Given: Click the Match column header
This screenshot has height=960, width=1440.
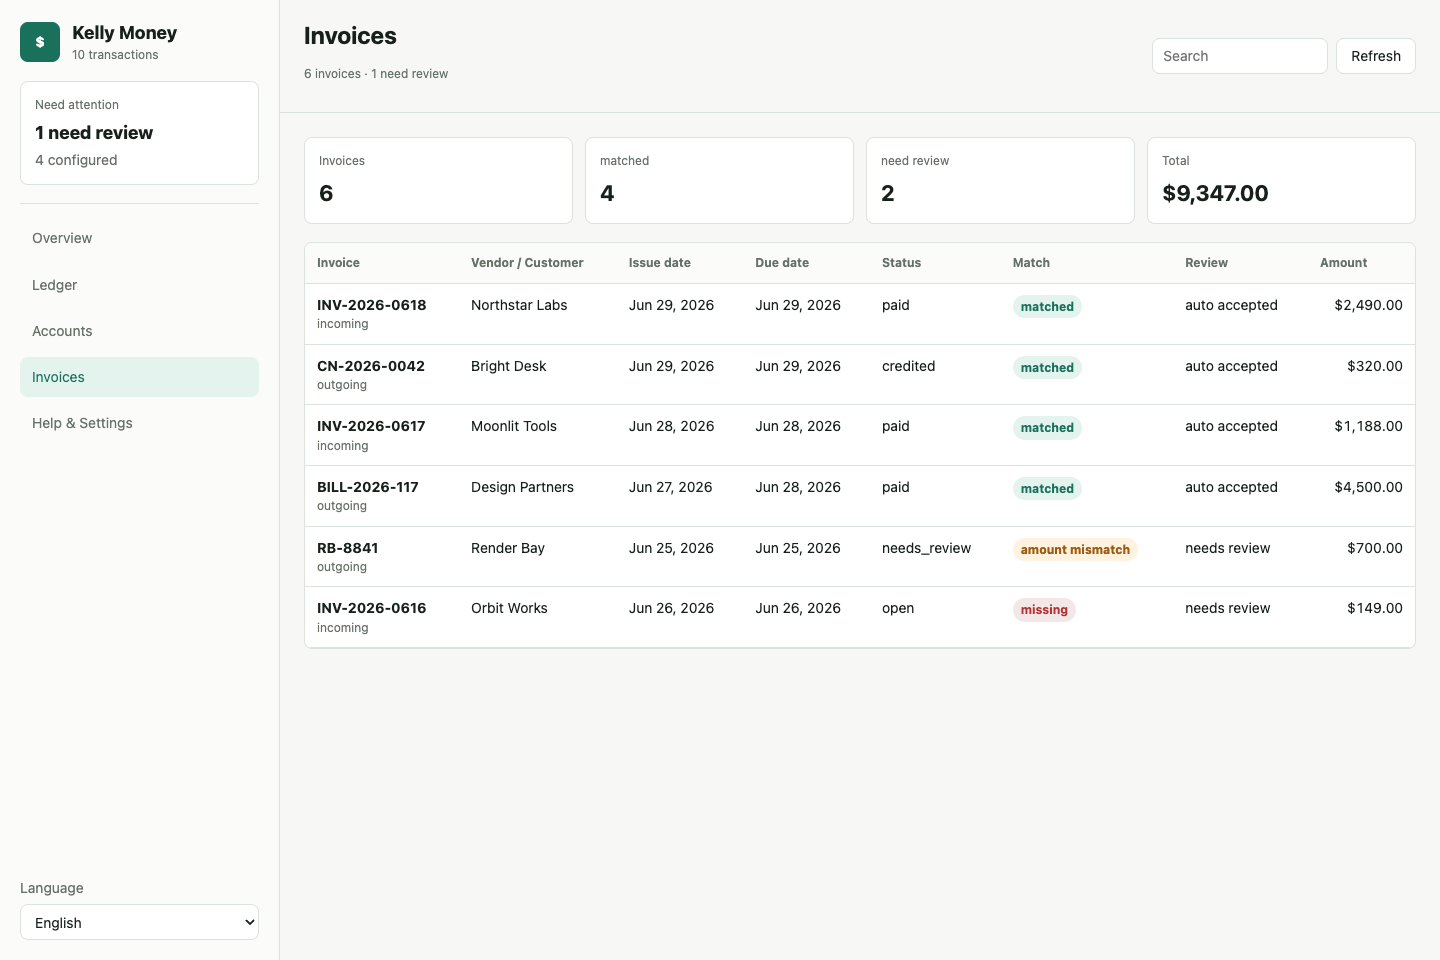Looking at the screenshot, I should [1031, 263].
